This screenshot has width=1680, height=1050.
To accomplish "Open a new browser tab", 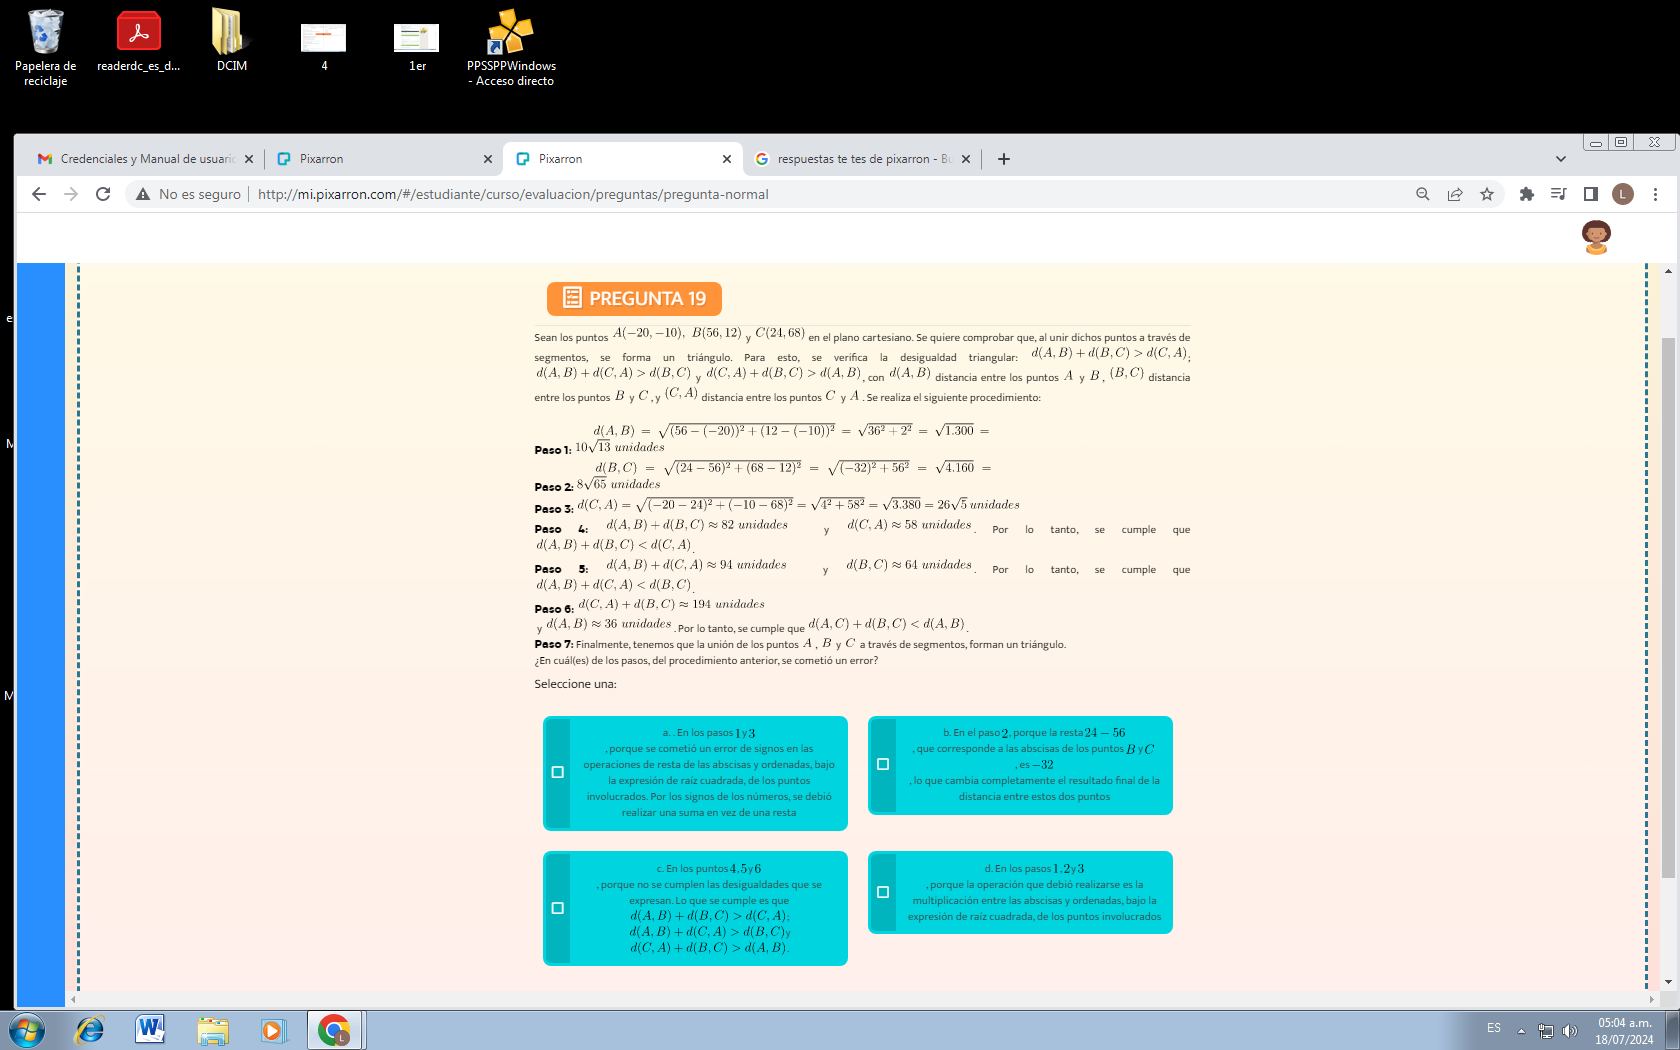I will (1004, 159).
